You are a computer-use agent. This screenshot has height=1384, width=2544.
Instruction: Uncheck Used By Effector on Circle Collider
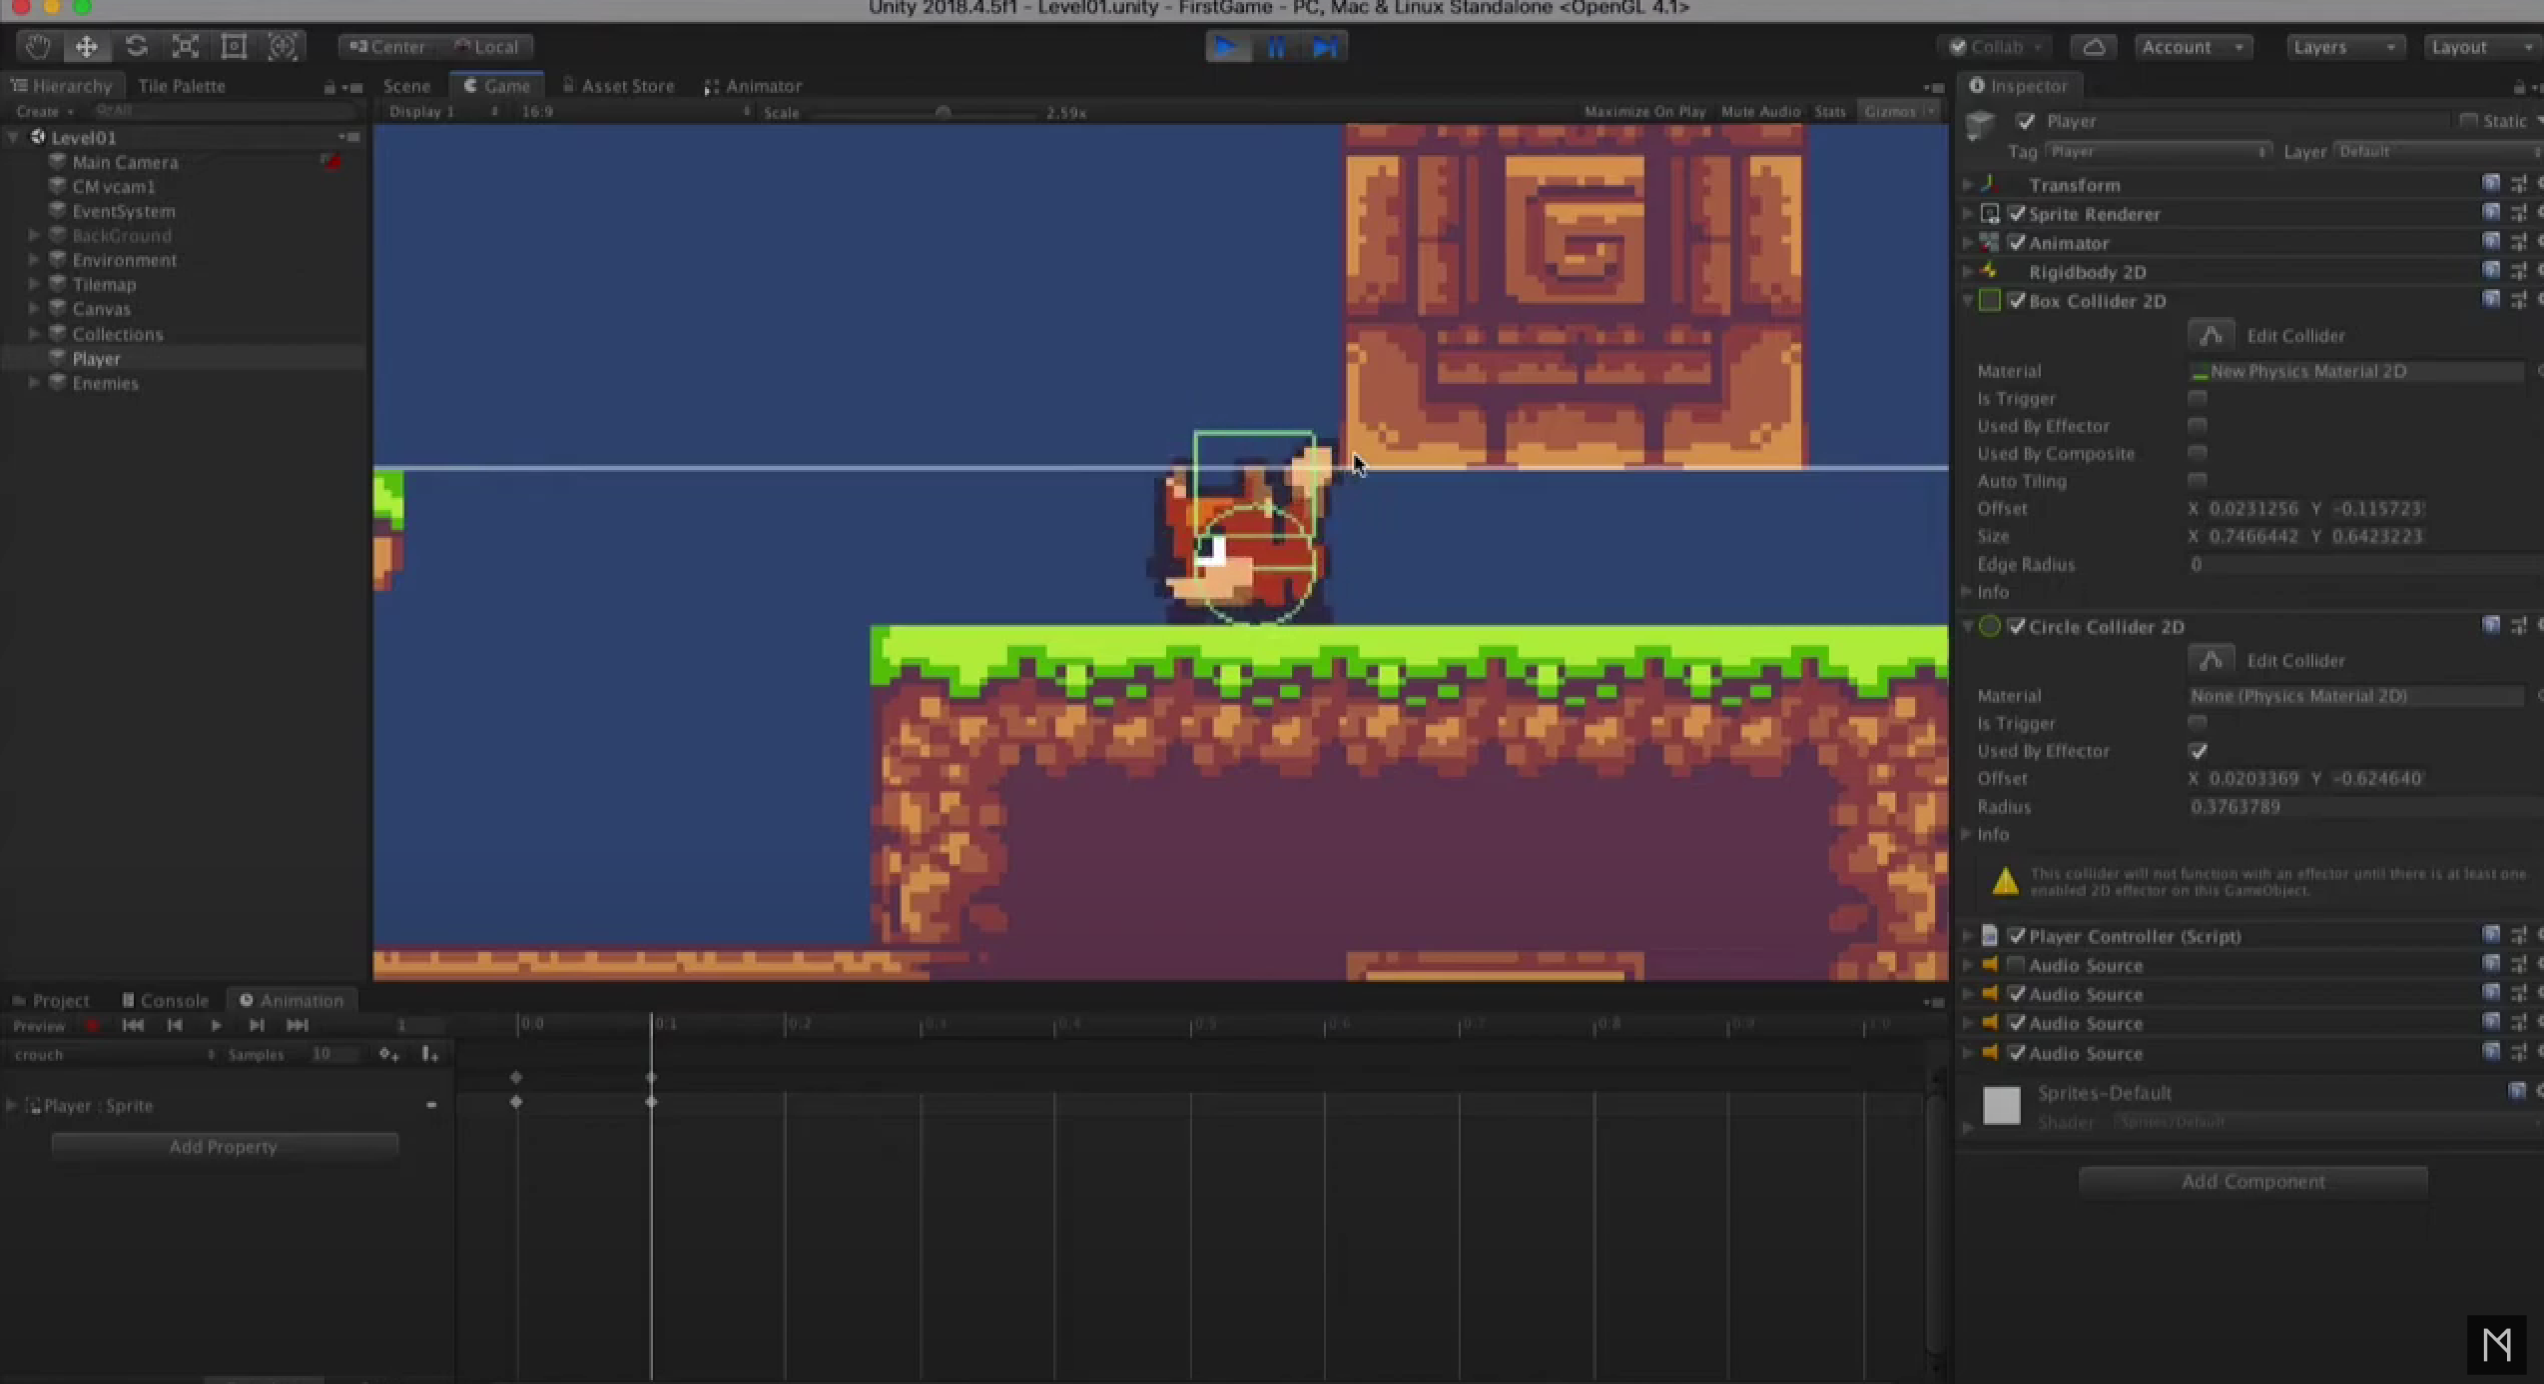click(x=2197, y=751)
